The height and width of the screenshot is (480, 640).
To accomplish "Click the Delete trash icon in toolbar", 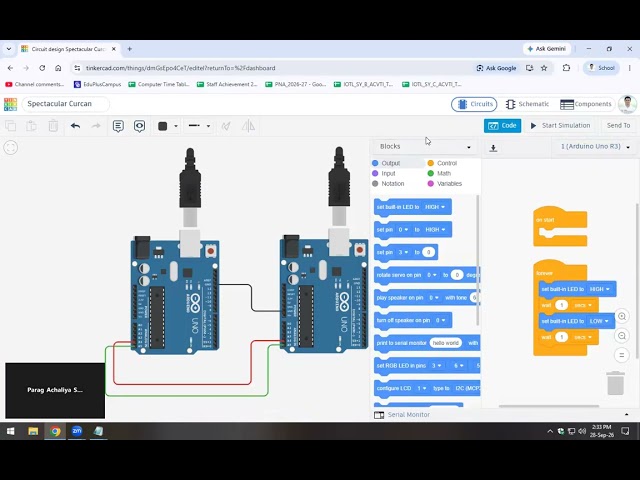I will 53,126.
